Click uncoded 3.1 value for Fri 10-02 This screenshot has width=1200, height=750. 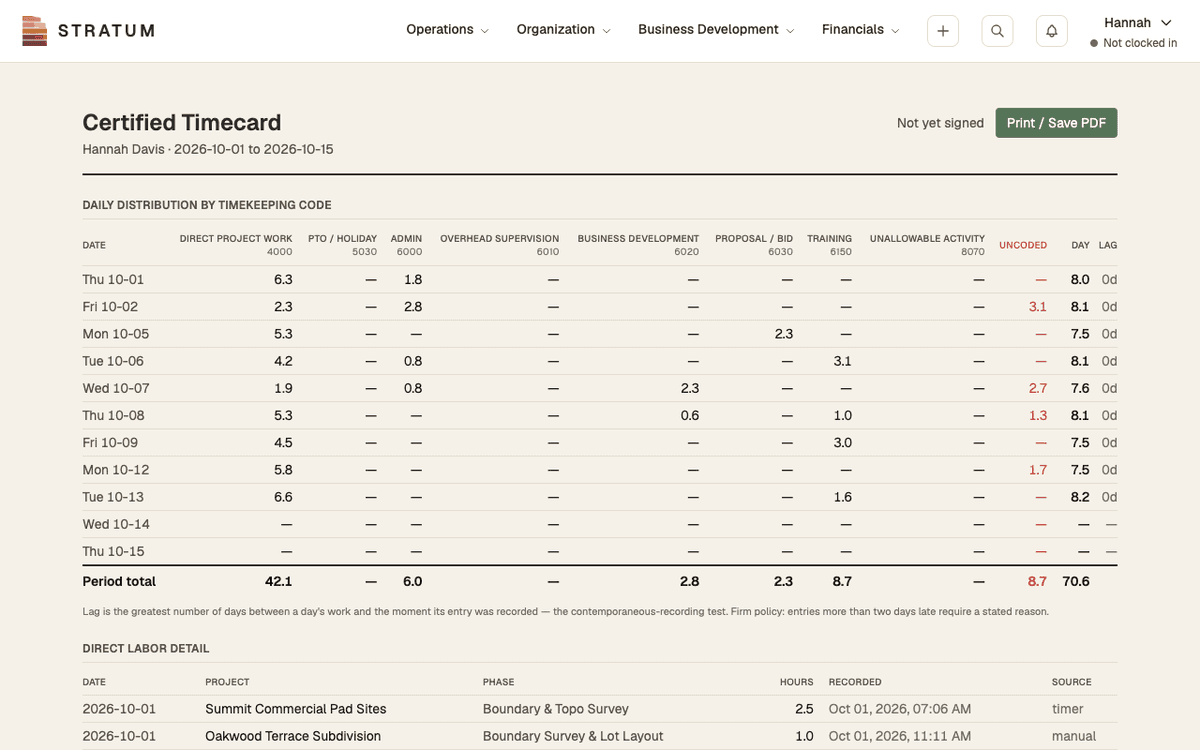coord(1037,307)
